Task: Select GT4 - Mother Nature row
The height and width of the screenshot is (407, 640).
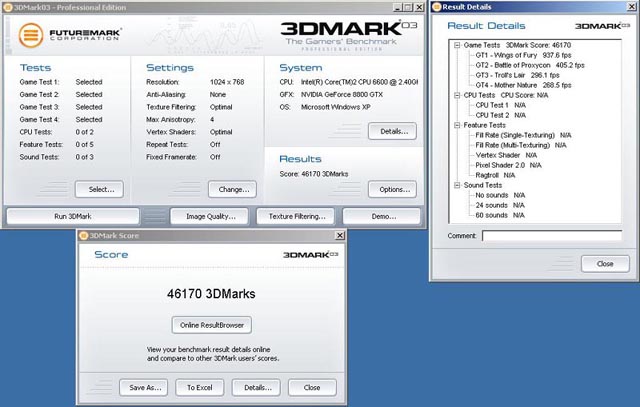Action: (523, 85)
